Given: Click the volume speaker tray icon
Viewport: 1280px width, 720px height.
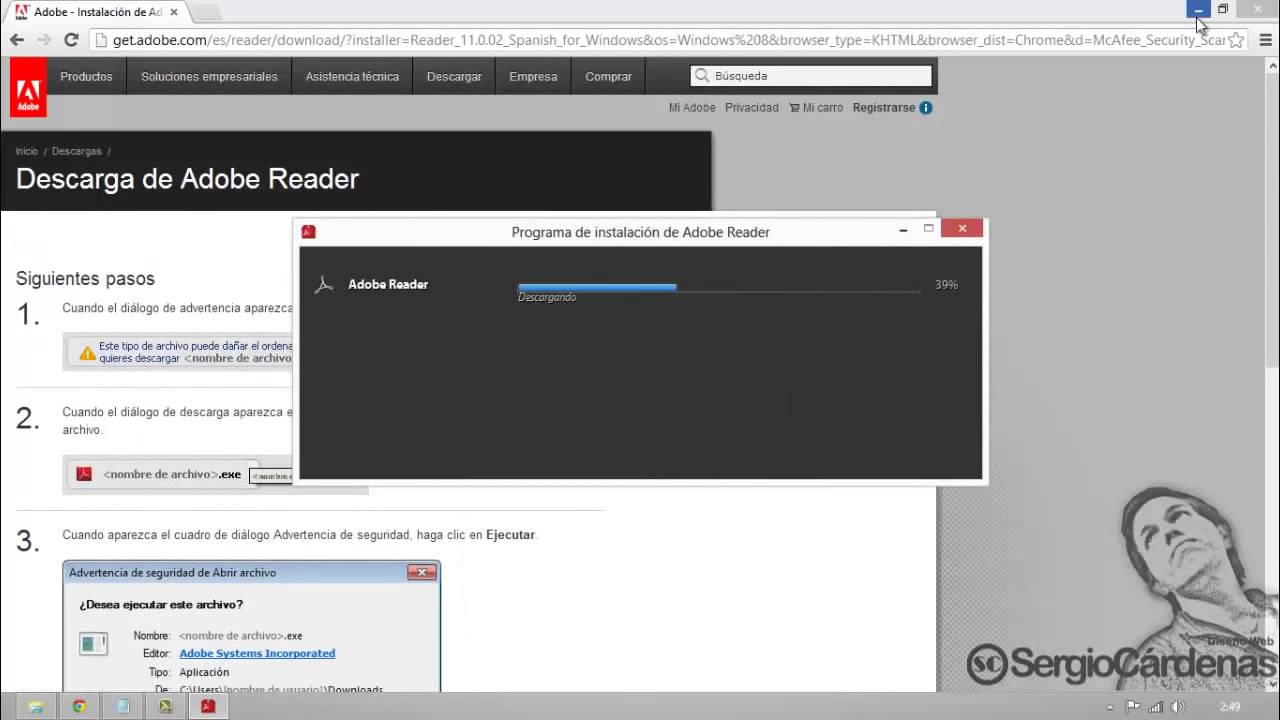Looking at the screenshot, I should coord(1177,707).
